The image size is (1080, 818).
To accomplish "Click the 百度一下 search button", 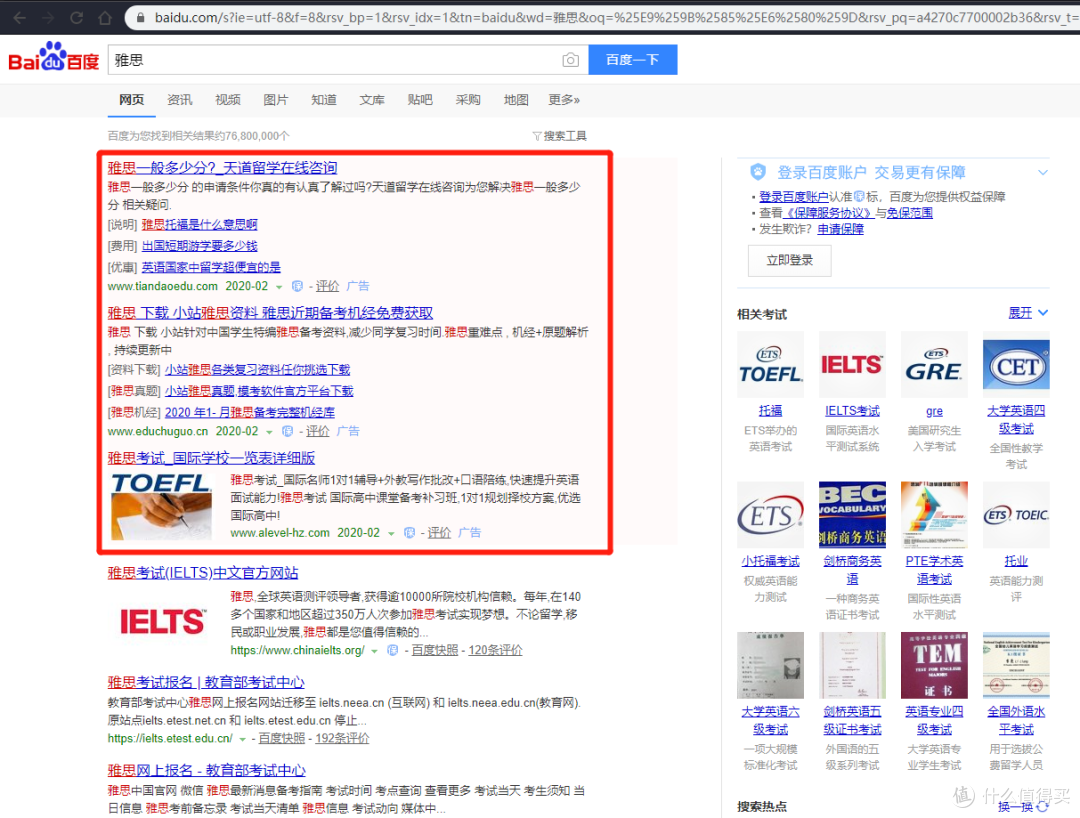I will 633,60.
